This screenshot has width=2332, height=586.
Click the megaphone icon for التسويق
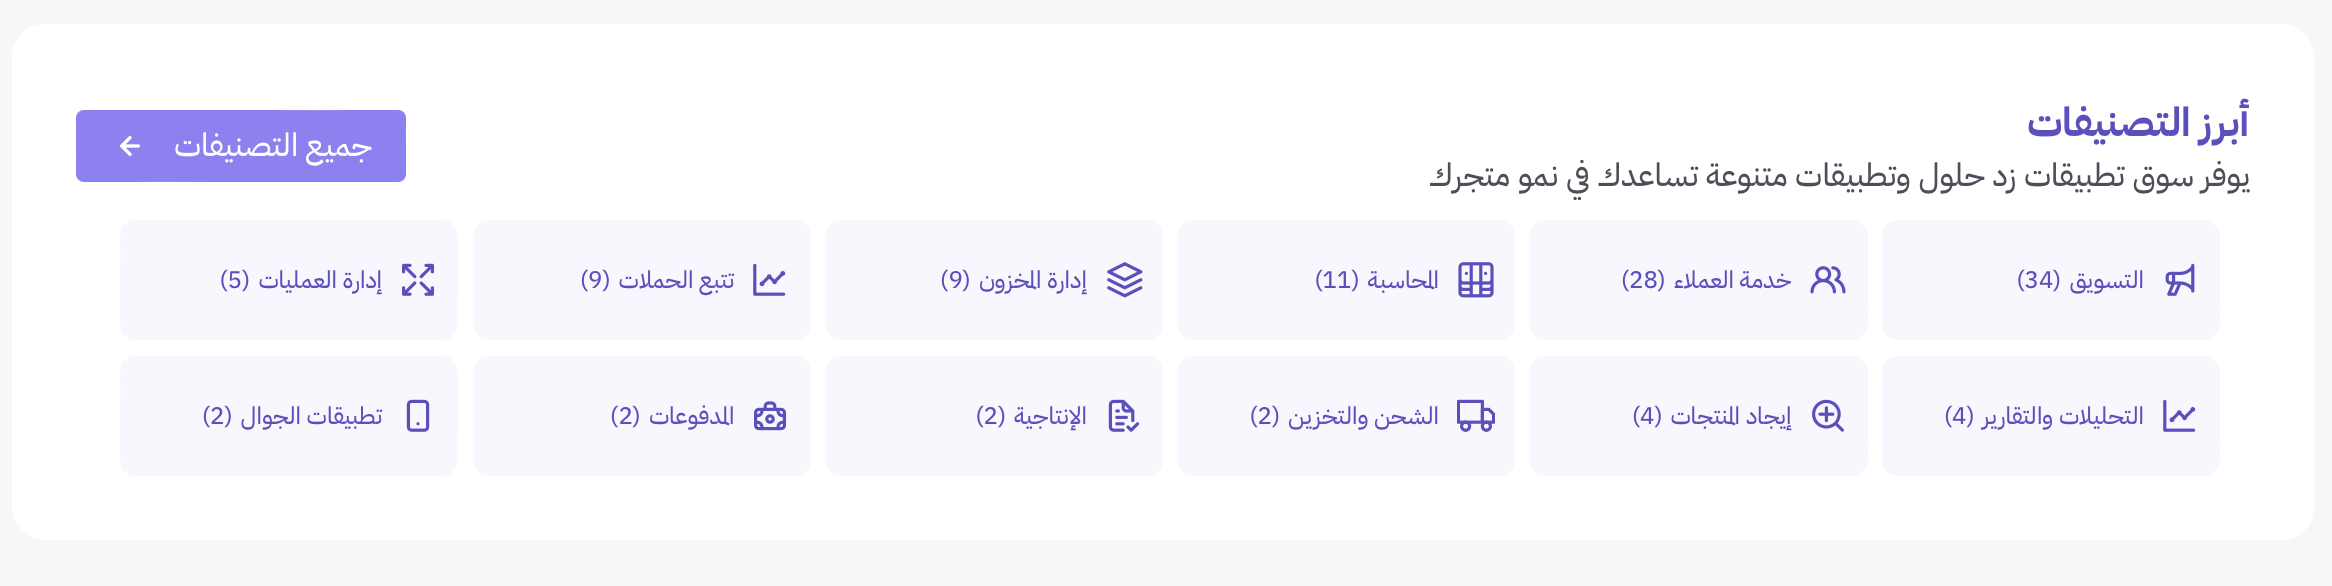click(2180, 280)
